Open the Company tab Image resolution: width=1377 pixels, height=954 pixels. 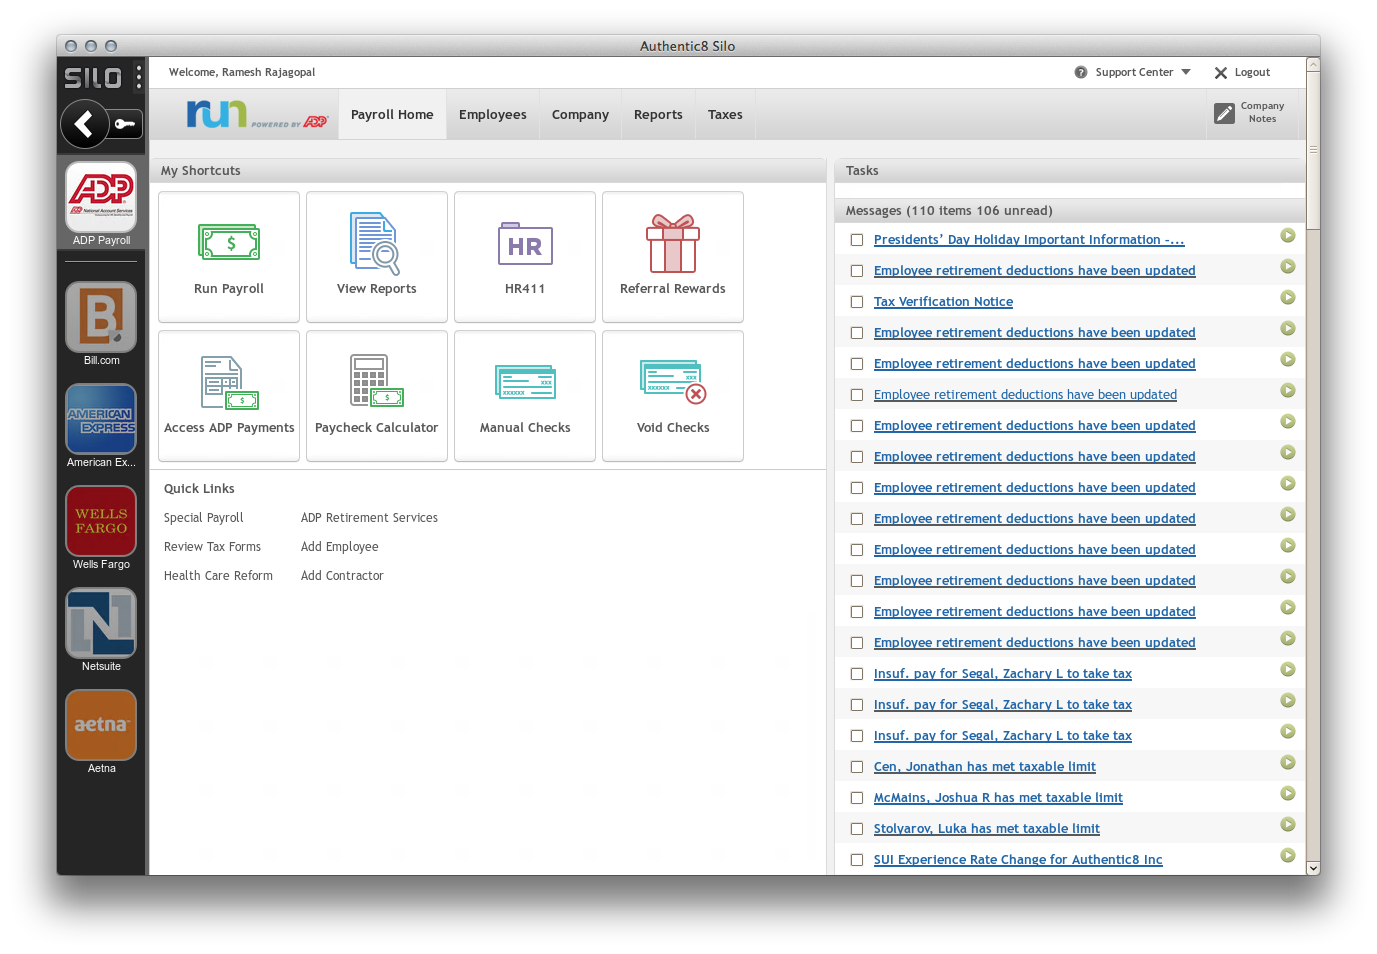[580, 115]
